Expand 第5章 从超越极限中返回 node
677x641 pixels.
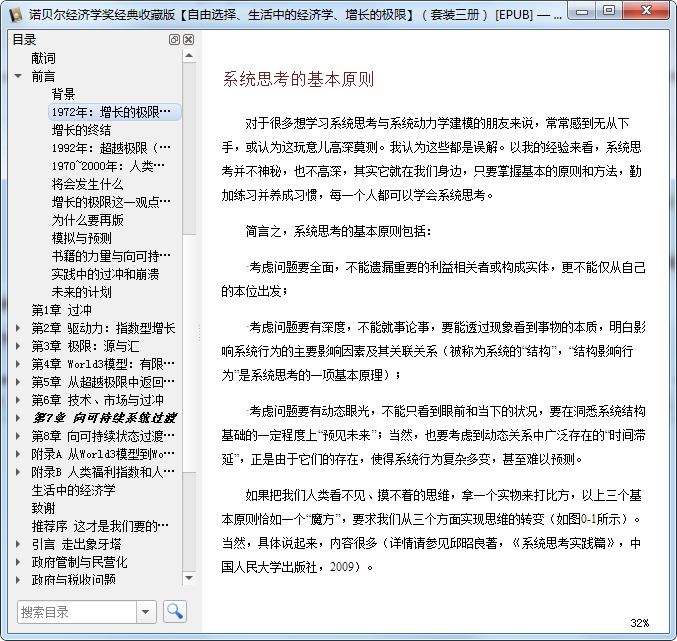tap(18, 382)
